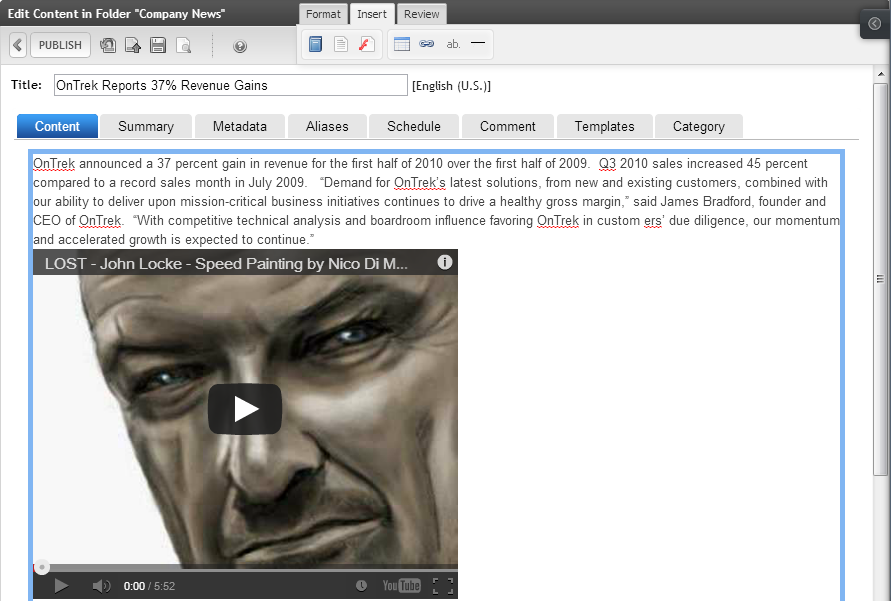Click the video info 'i' icon
This screenshot has height=601, width=891.
[445, 262]
